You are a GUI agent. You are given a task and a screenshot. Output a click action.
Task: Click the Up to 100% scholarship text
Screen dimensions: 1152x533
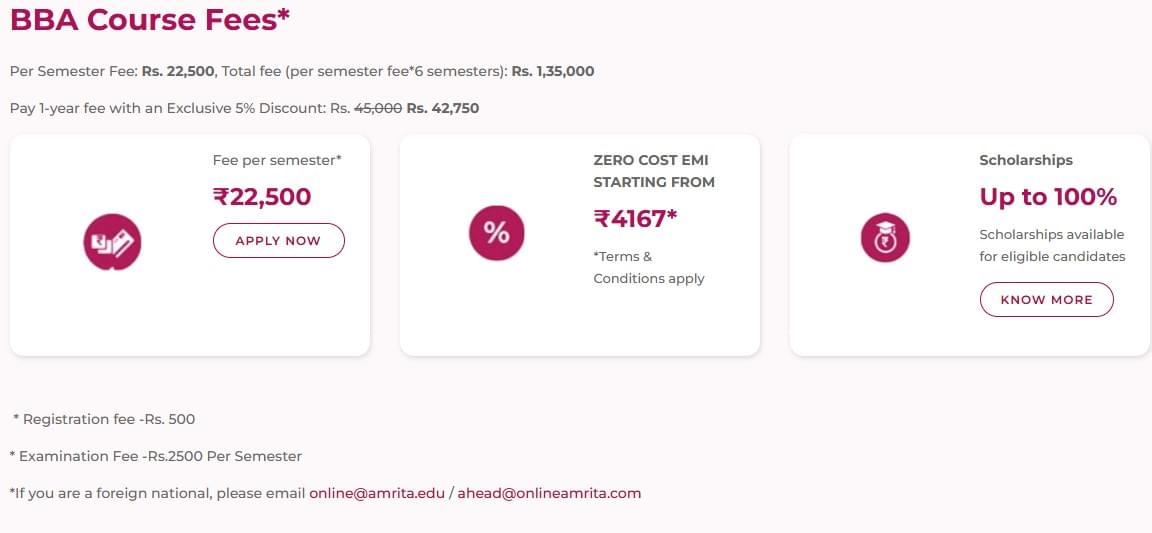1048,197
